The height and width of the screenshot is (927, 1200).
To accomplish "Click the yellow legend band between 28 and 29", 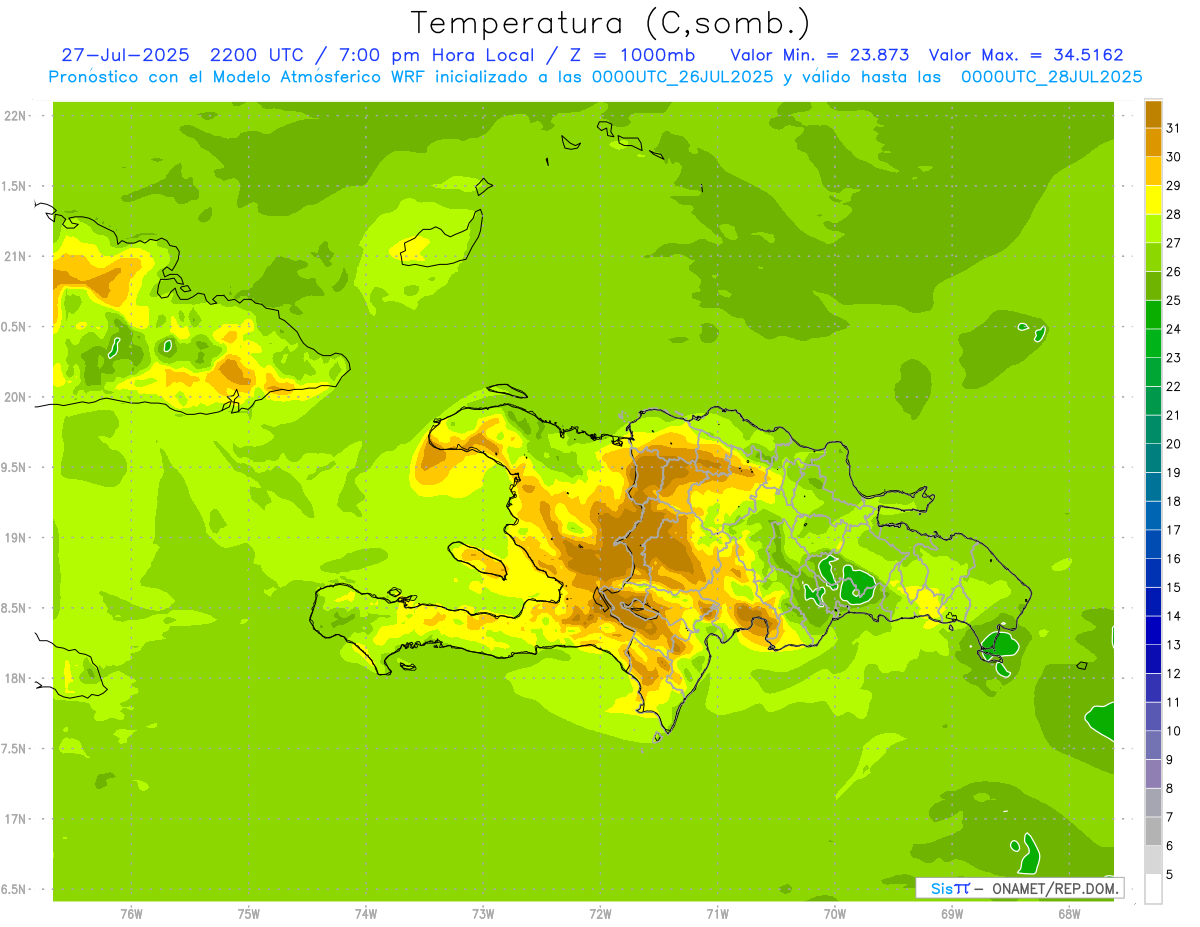I will (x=1153, y=200).
